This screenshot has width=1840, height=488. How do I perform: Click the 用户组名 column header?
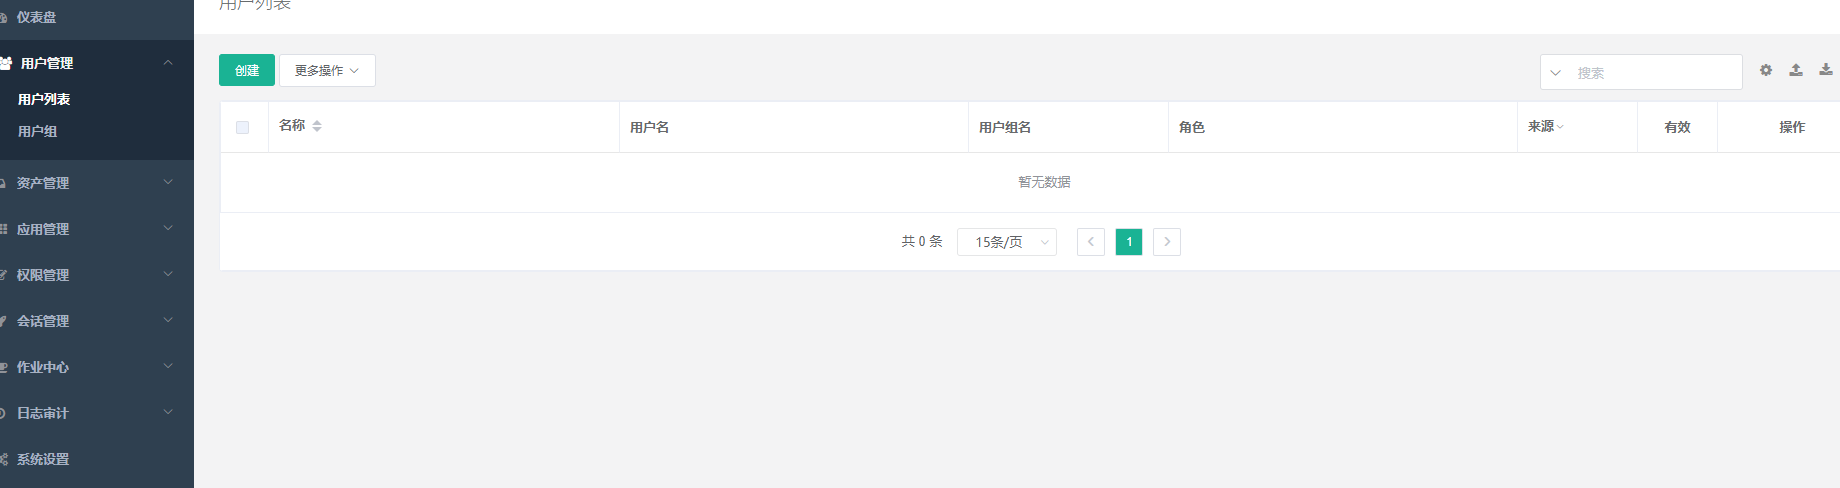click(1005, 127)
